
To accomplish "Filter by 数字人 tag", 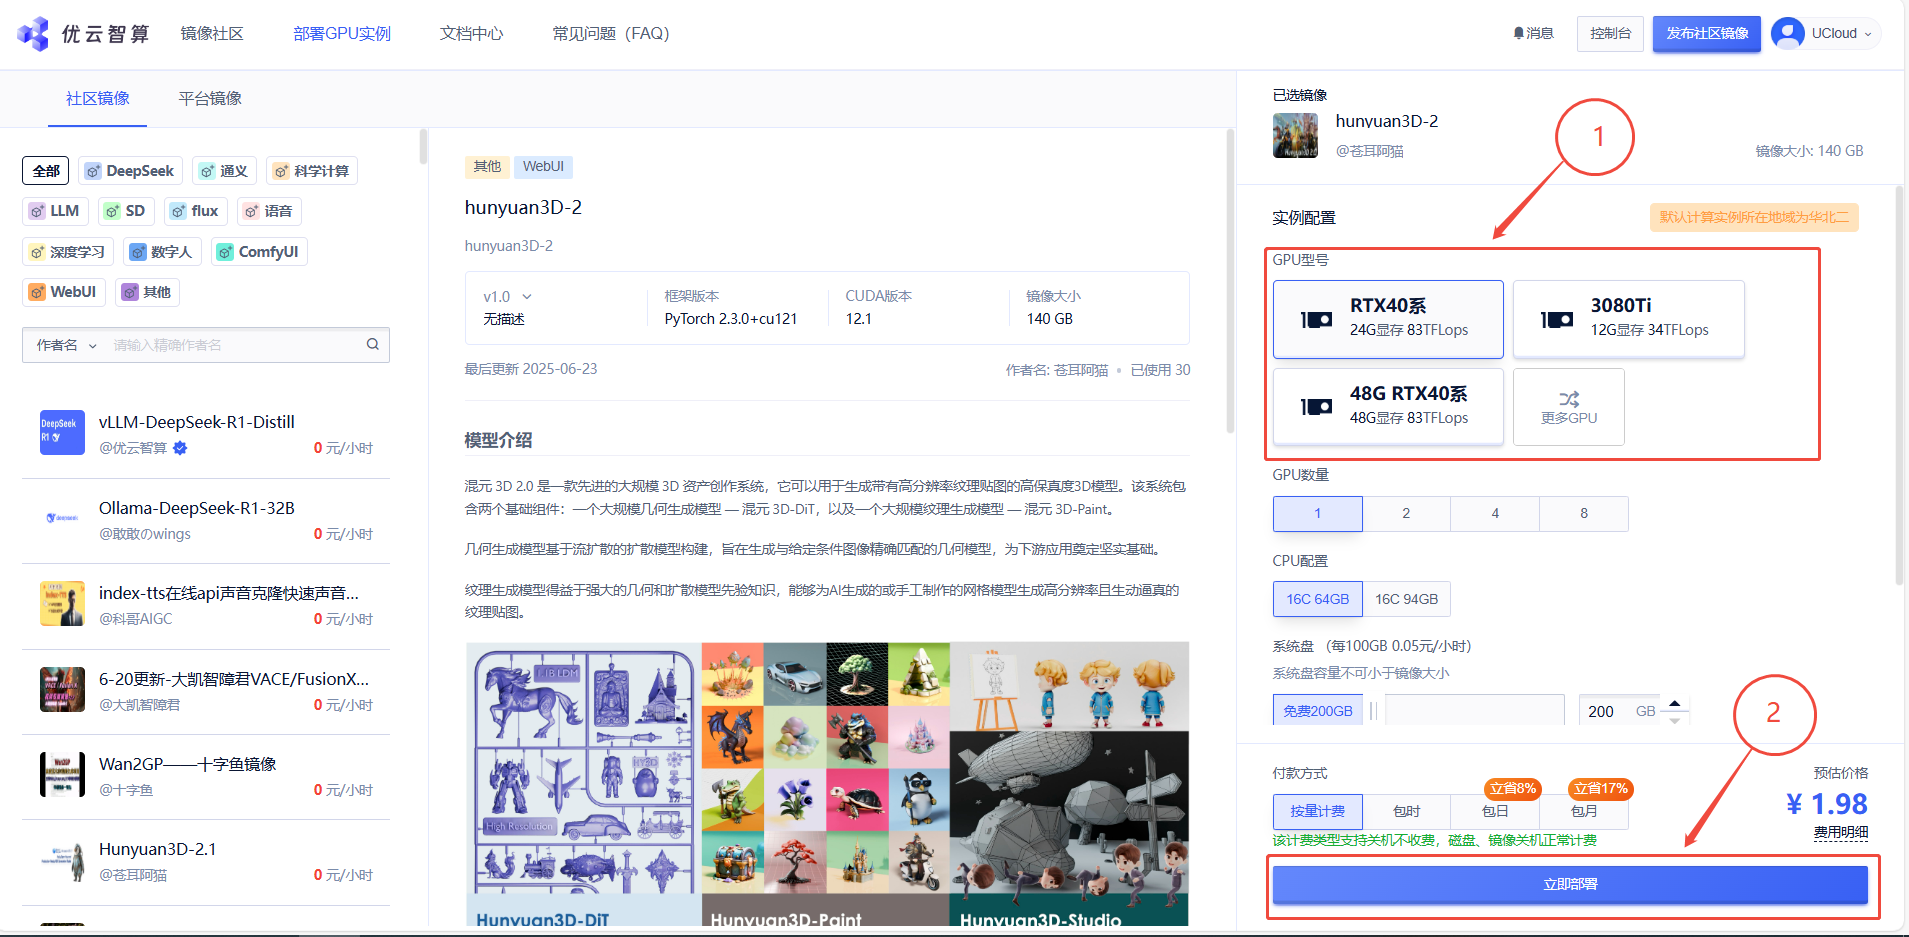I will coord(162,252).
